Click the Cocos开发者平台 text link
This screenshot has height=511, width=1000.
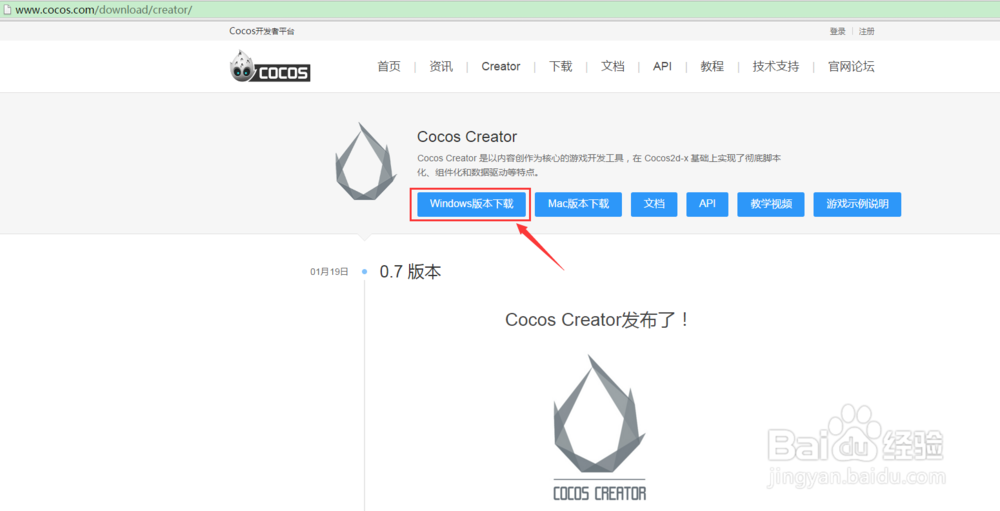point(262,31)
